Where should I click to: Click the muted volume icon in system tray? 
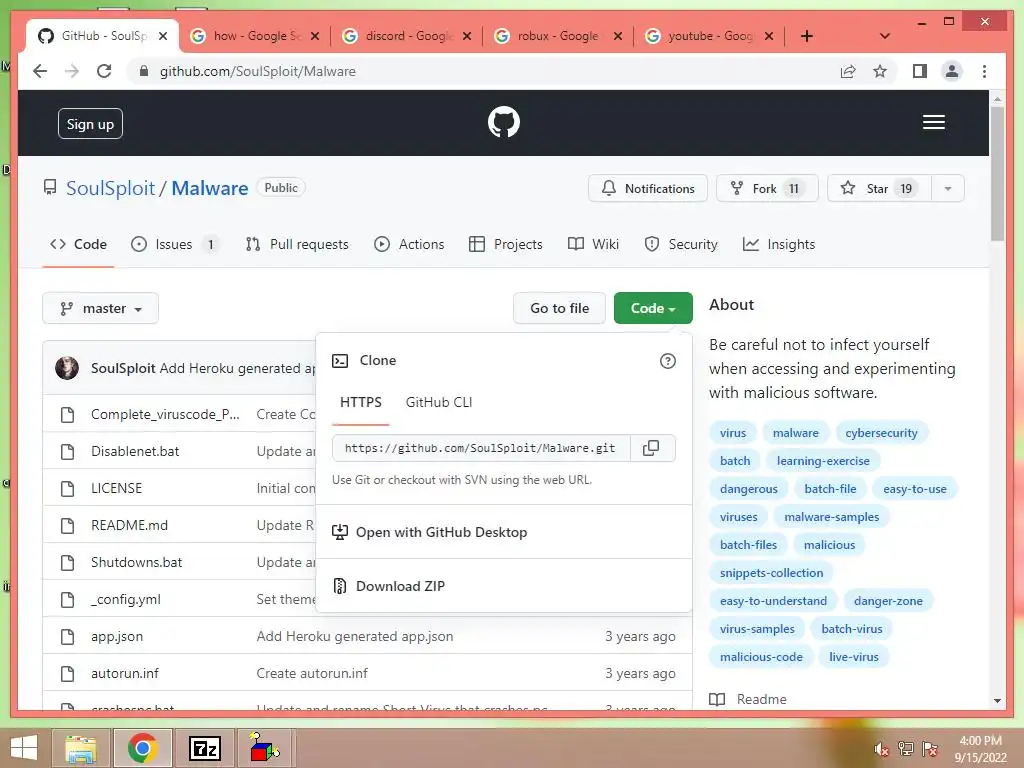pos(882,748)
